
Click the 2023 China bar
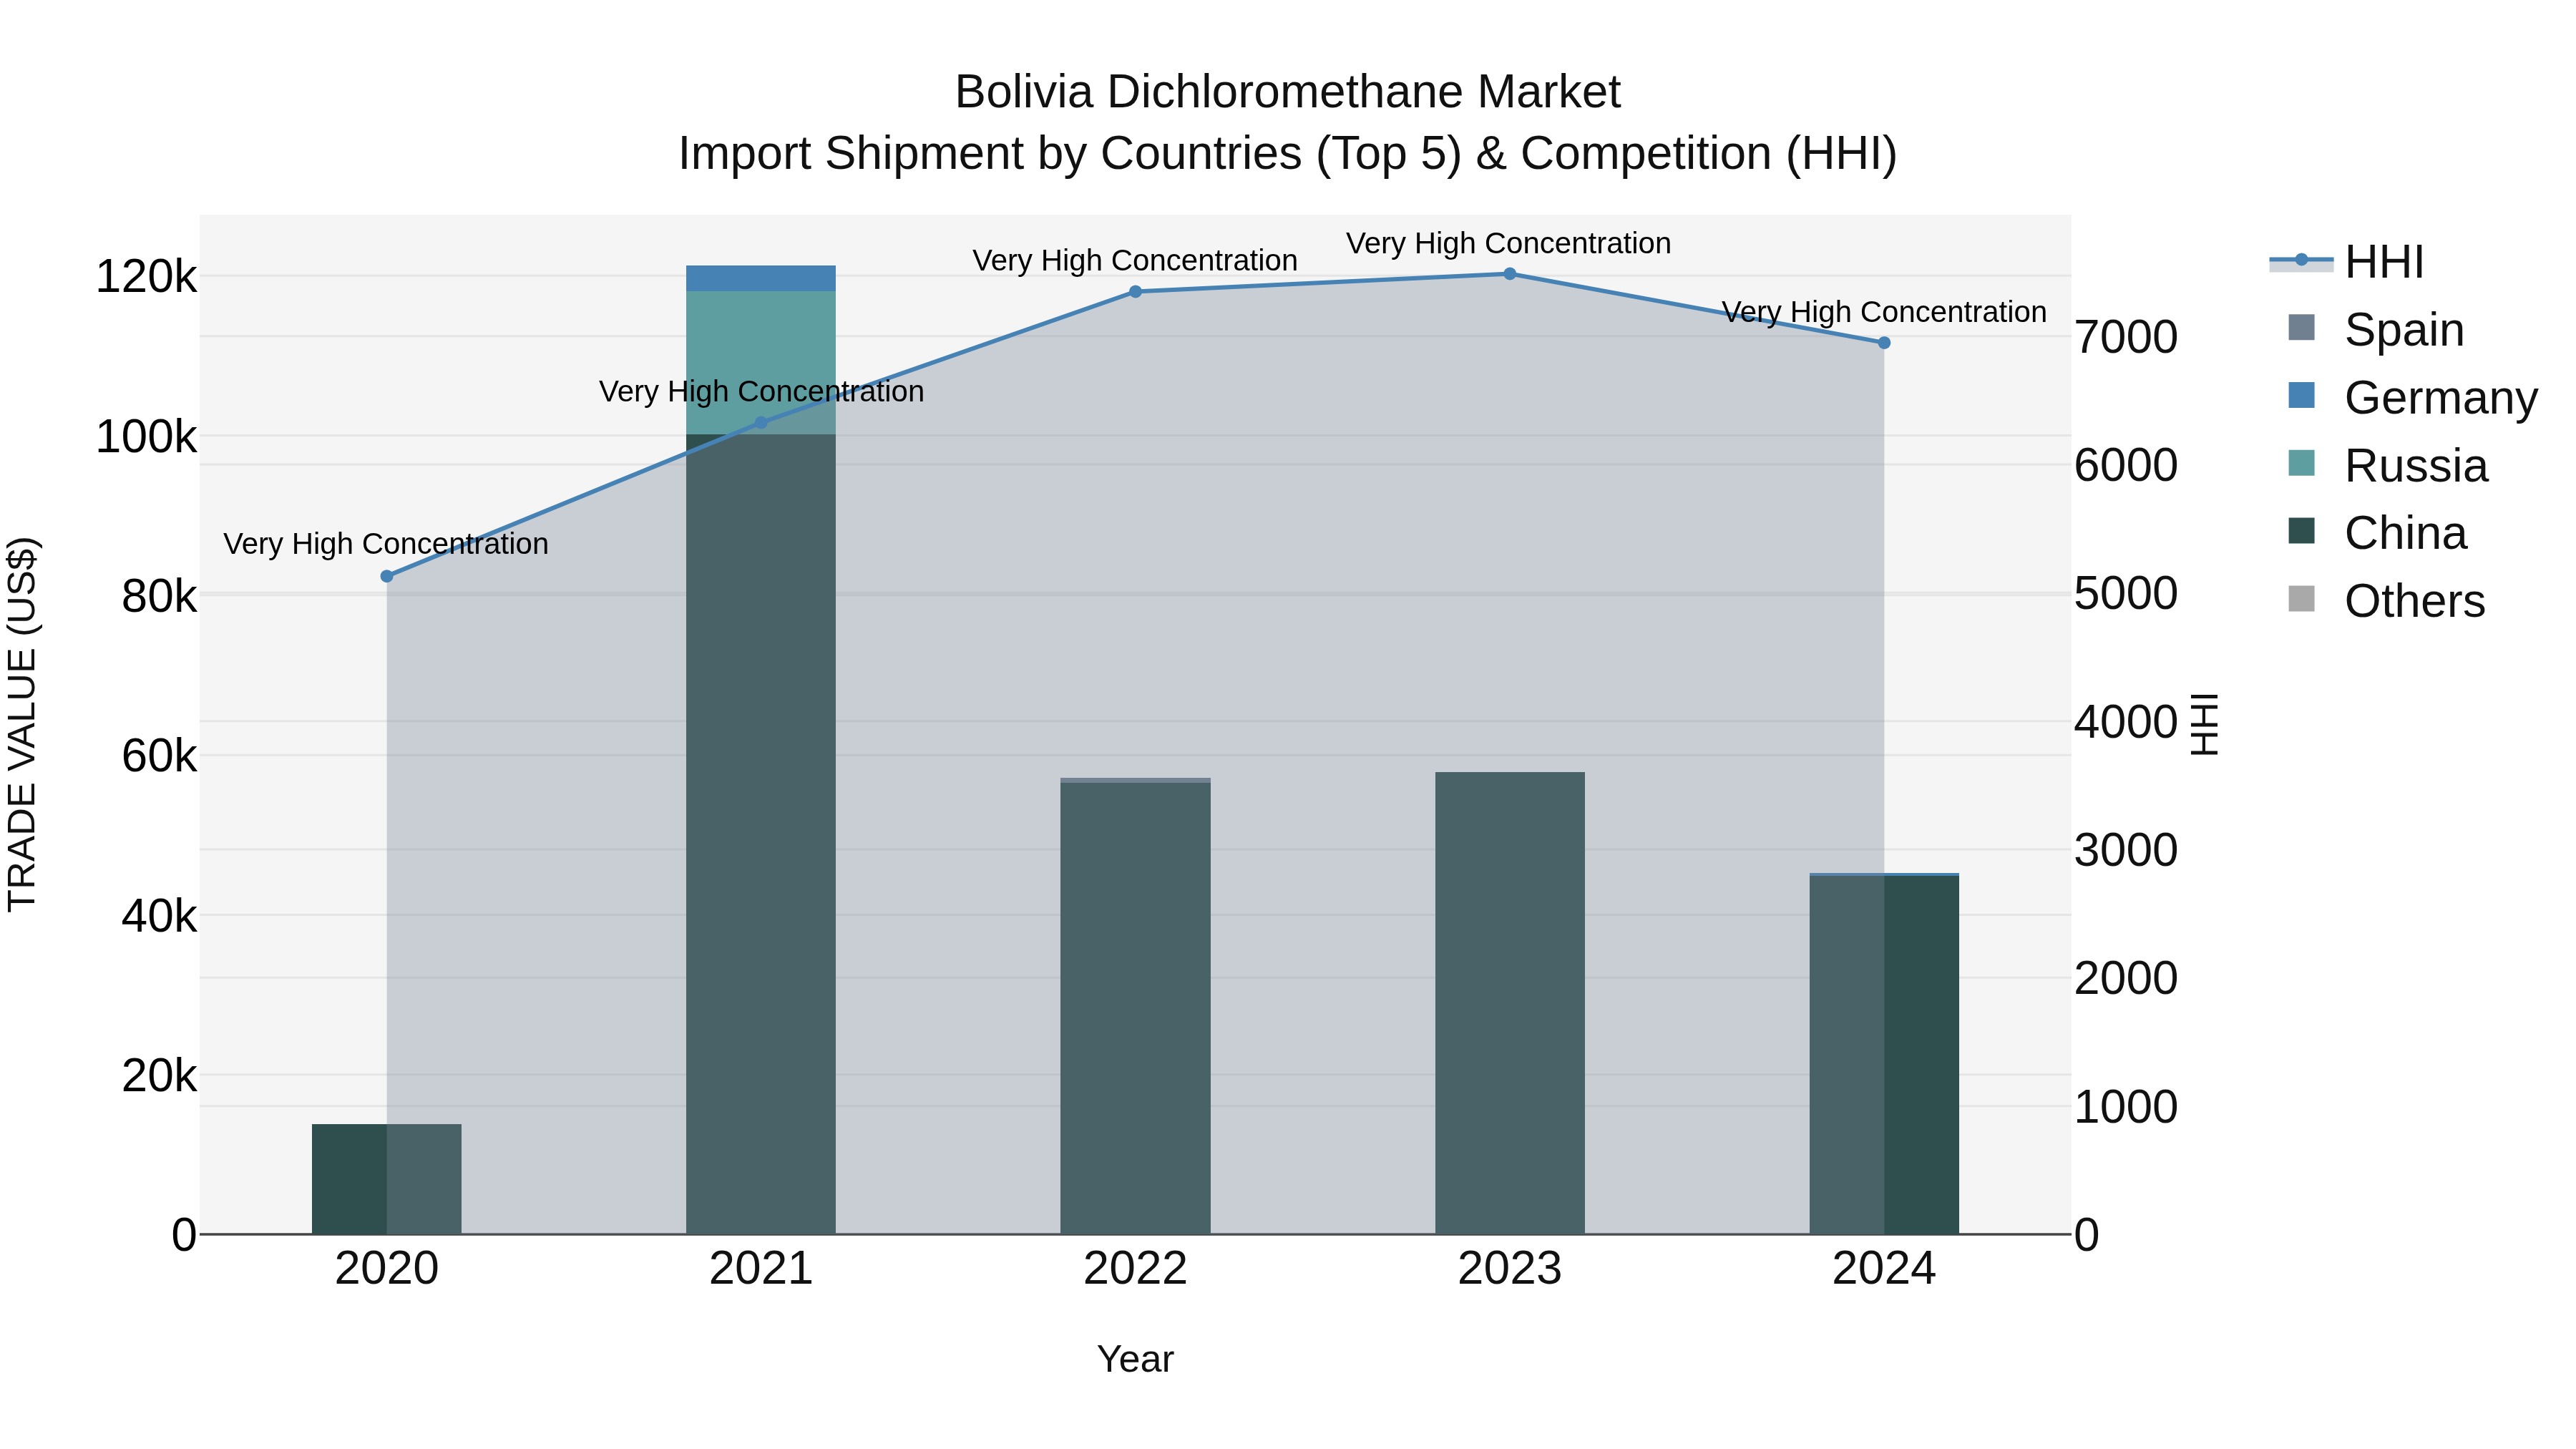point(1510,1003)
